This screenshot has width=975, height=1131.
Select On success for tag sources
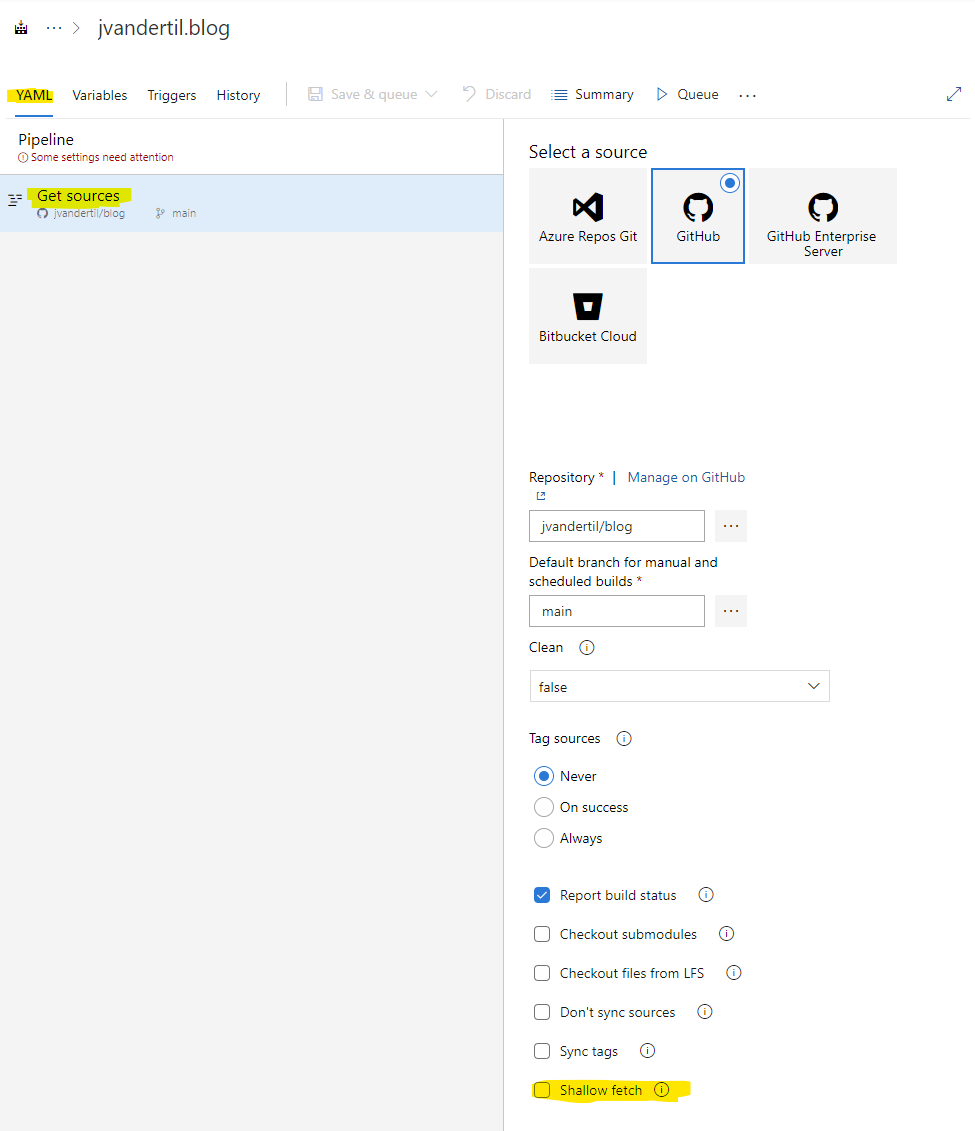pyautogui.click(x=544, y=807)
